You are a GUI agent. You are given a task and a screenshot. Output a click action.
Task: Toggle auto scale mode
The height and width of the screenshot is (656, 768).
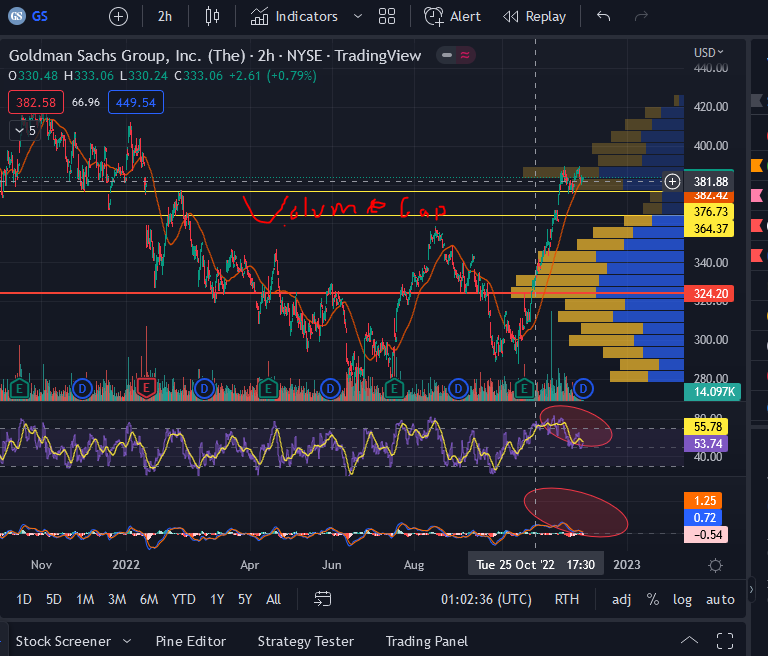(x=720, y=599)
